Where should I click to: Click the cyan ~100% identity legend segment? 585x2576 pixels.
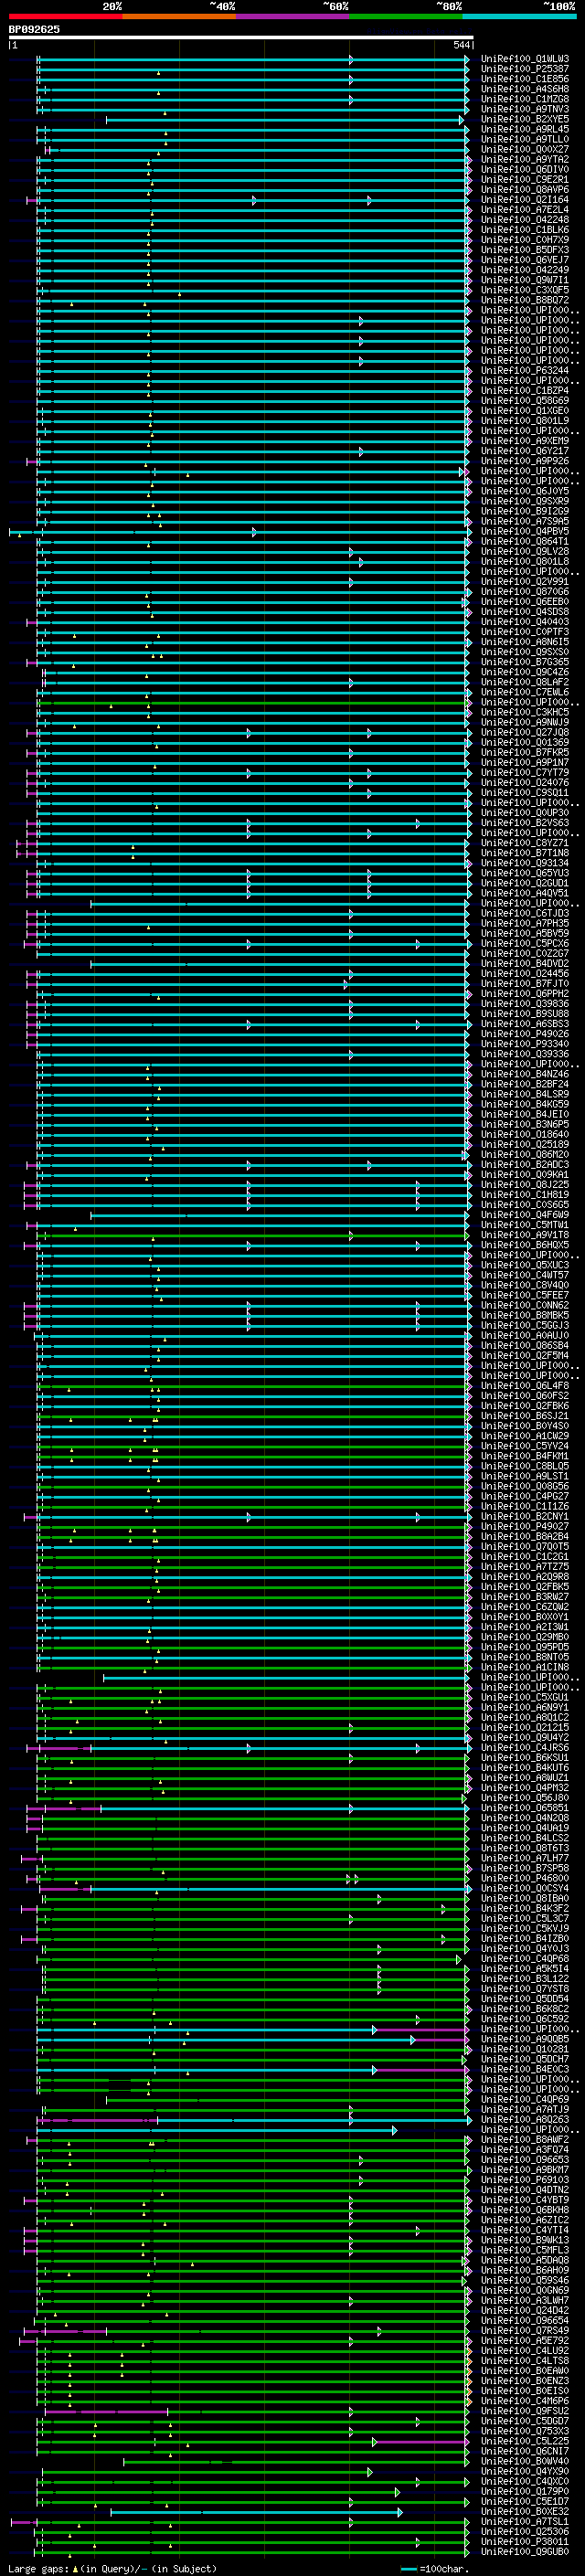pyautogui.click(x=519, y=16)
